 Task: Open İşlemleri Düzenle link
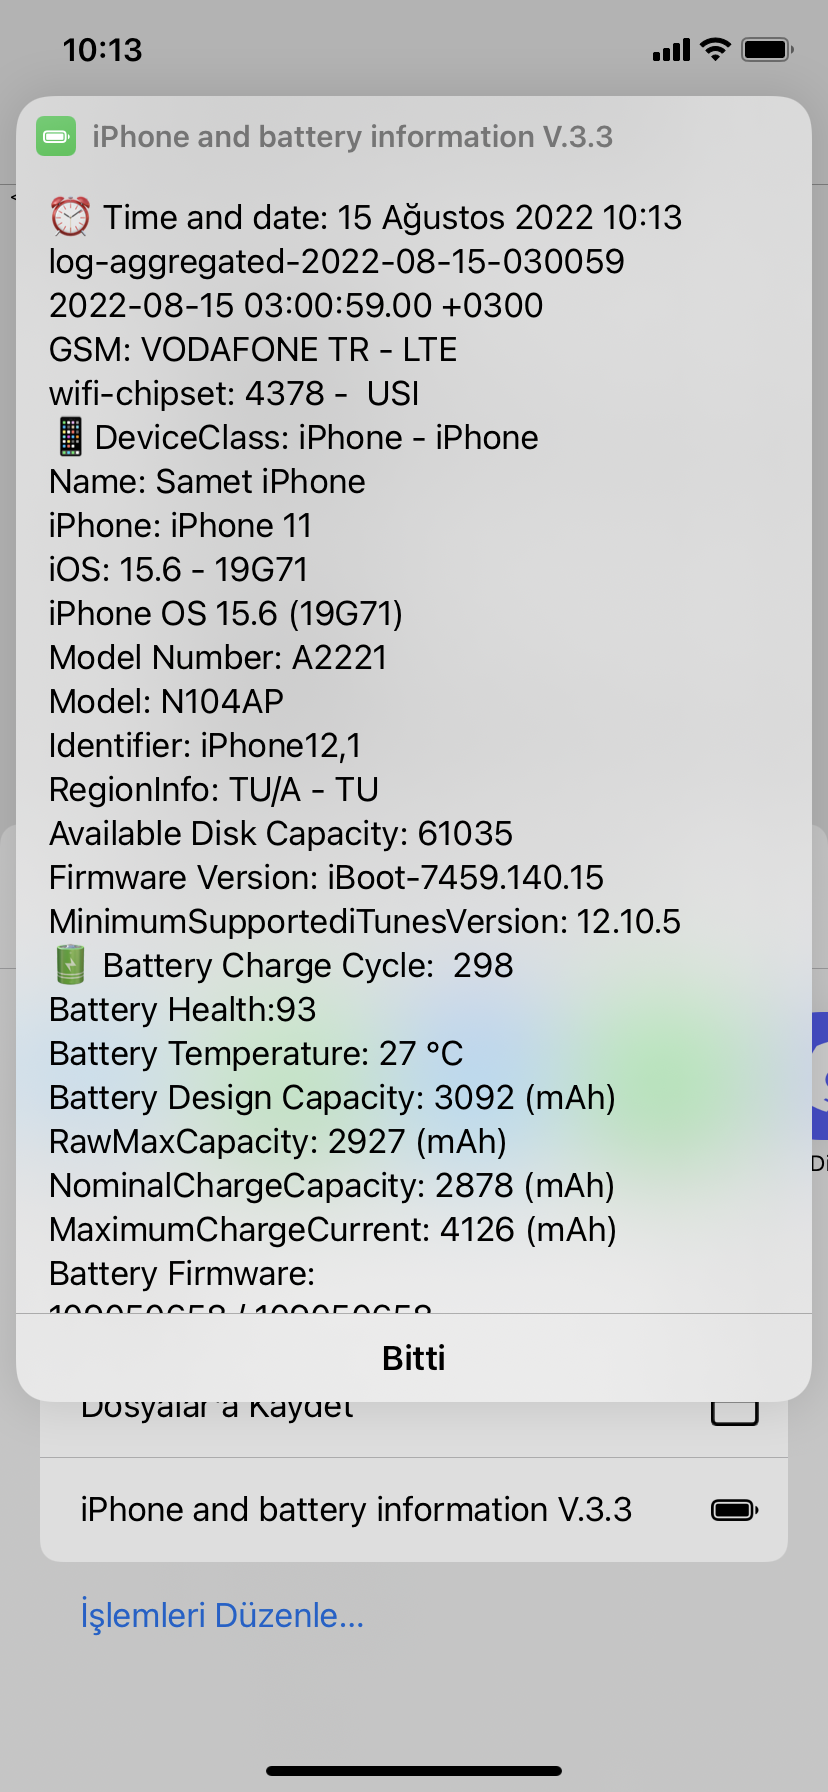(x=222, y=1615)
